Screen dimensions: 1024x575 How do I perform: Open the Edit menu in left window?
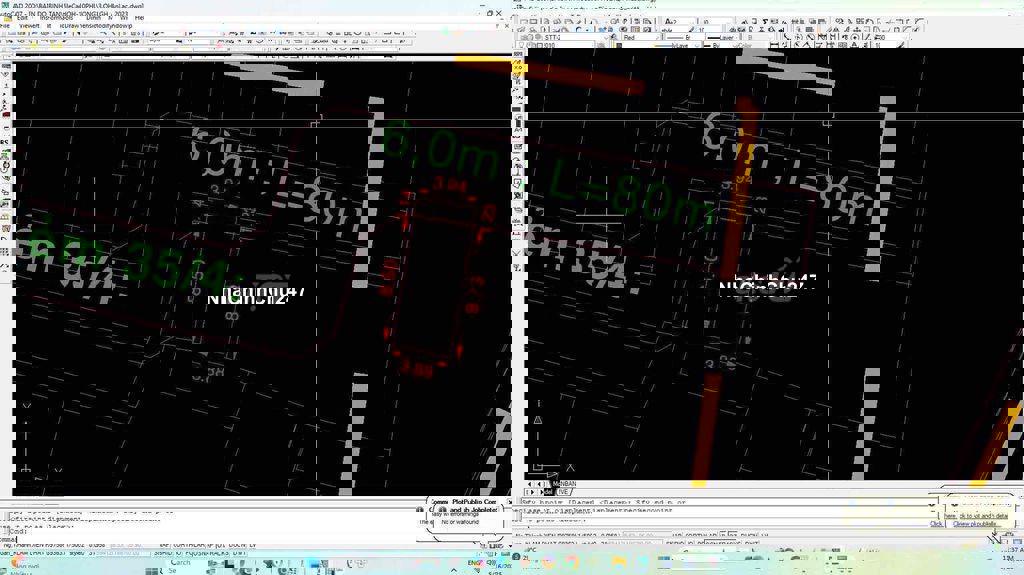point(21,18)
